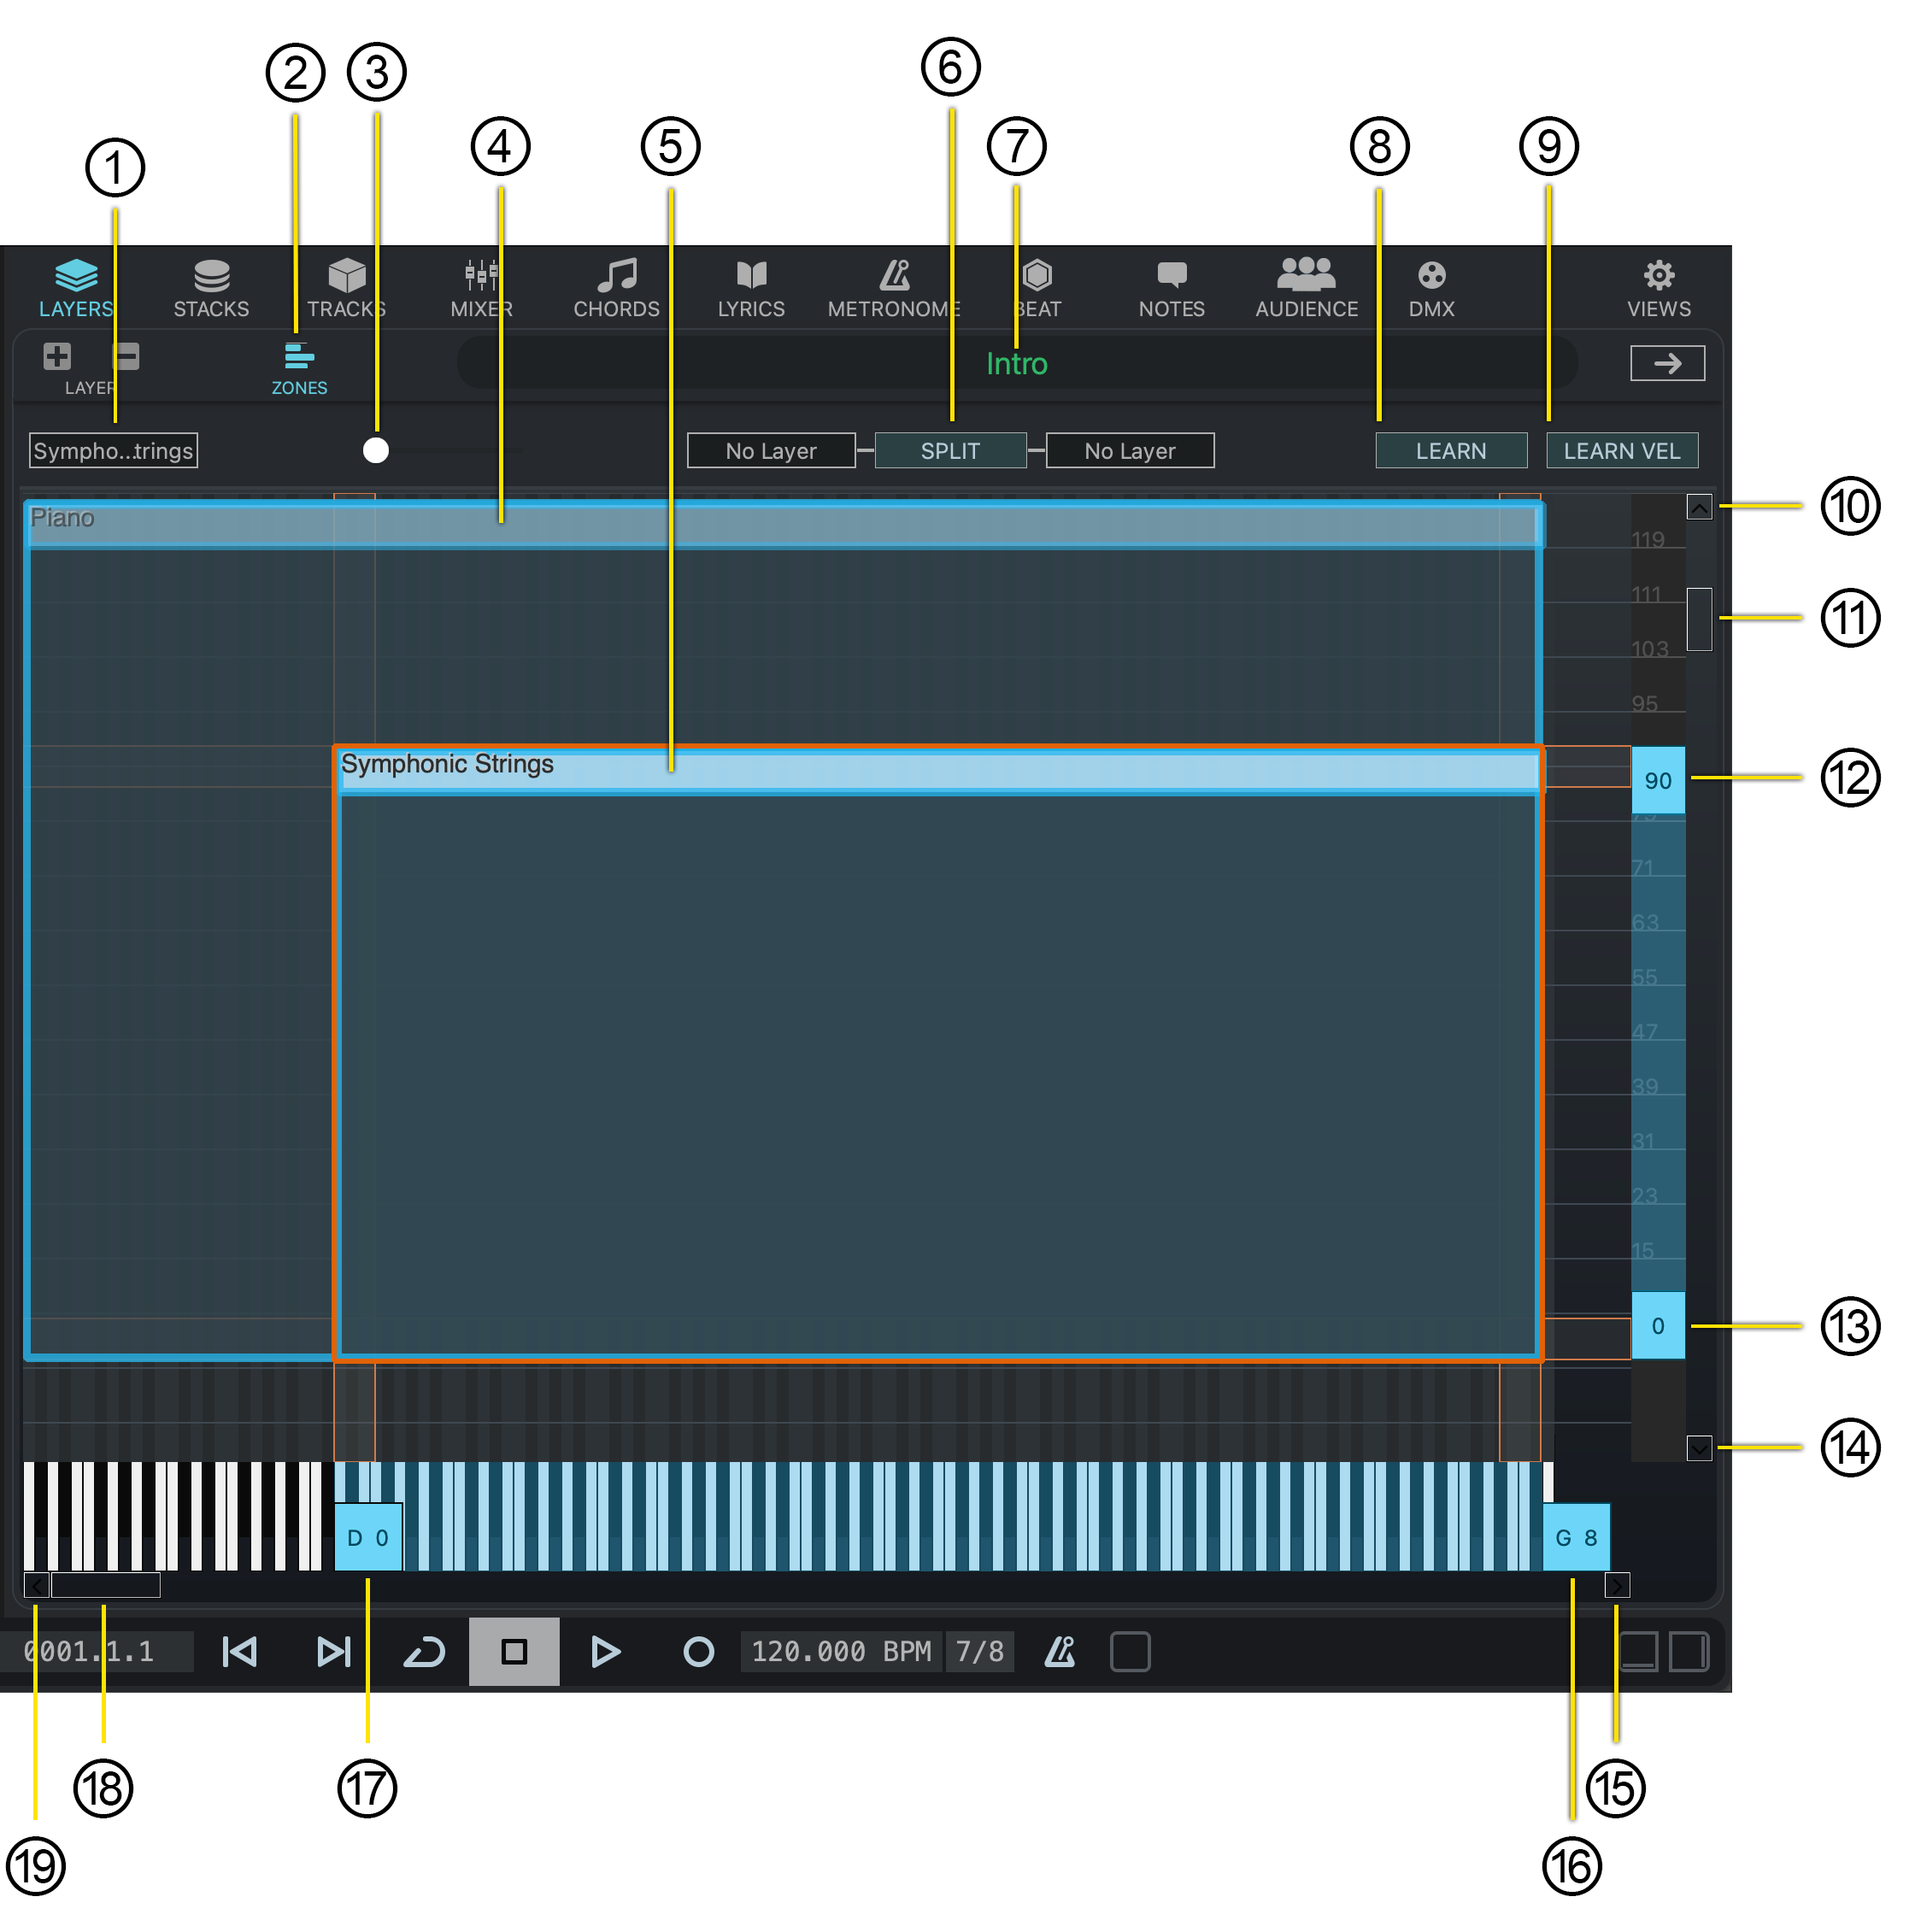Open the Stacks view icon
This screenshot has height=1932, width=1921.
[x=211, y=277]
